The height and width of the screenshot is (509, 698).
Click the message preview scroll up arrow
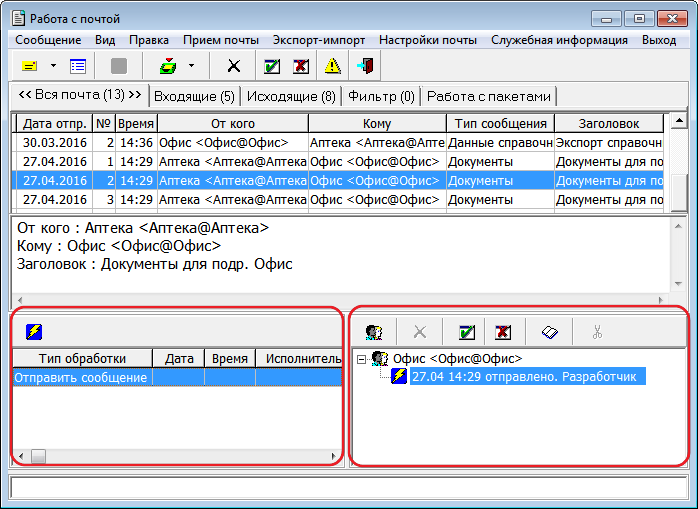(678, 226)
